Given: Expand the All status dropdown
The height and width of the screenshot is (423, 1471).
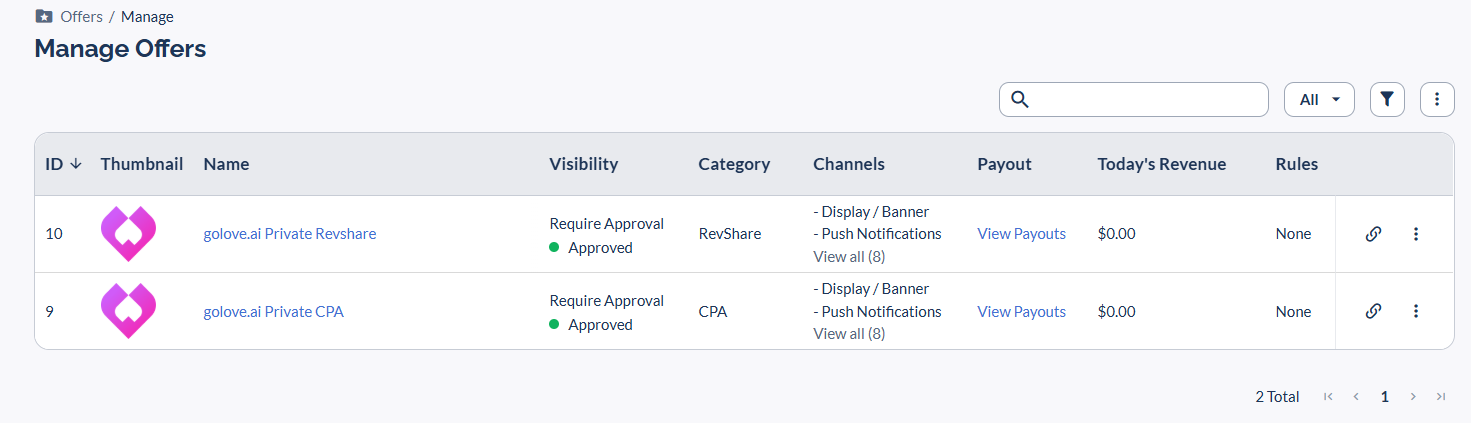Looking at the screenshot, I should [1319, 99].
